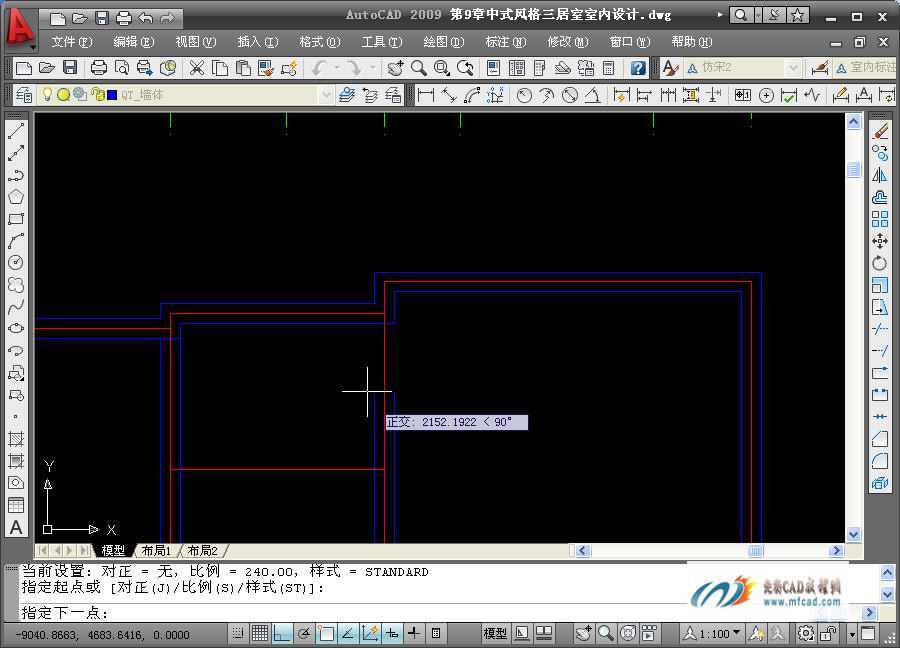Open the QT_墙体 layer dropdown
The width and height of the screenshot is (900, 648).
[x=325, y=95]
